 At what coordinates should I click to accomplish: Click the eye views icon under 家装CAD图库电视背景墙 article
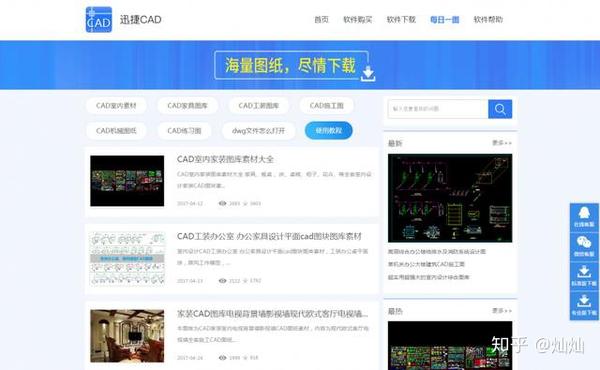(222, 358)
